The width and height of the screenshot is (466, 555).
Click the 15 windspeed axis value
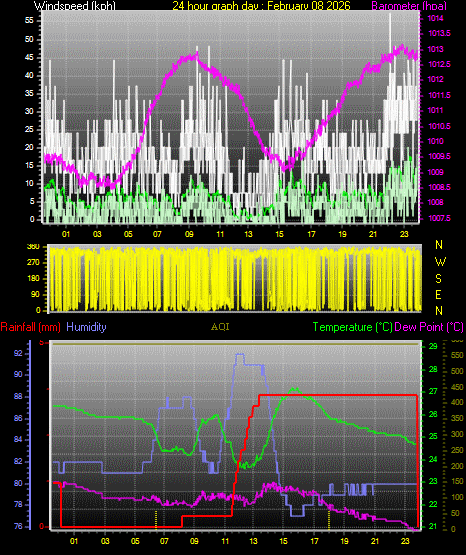pos(29,165)
